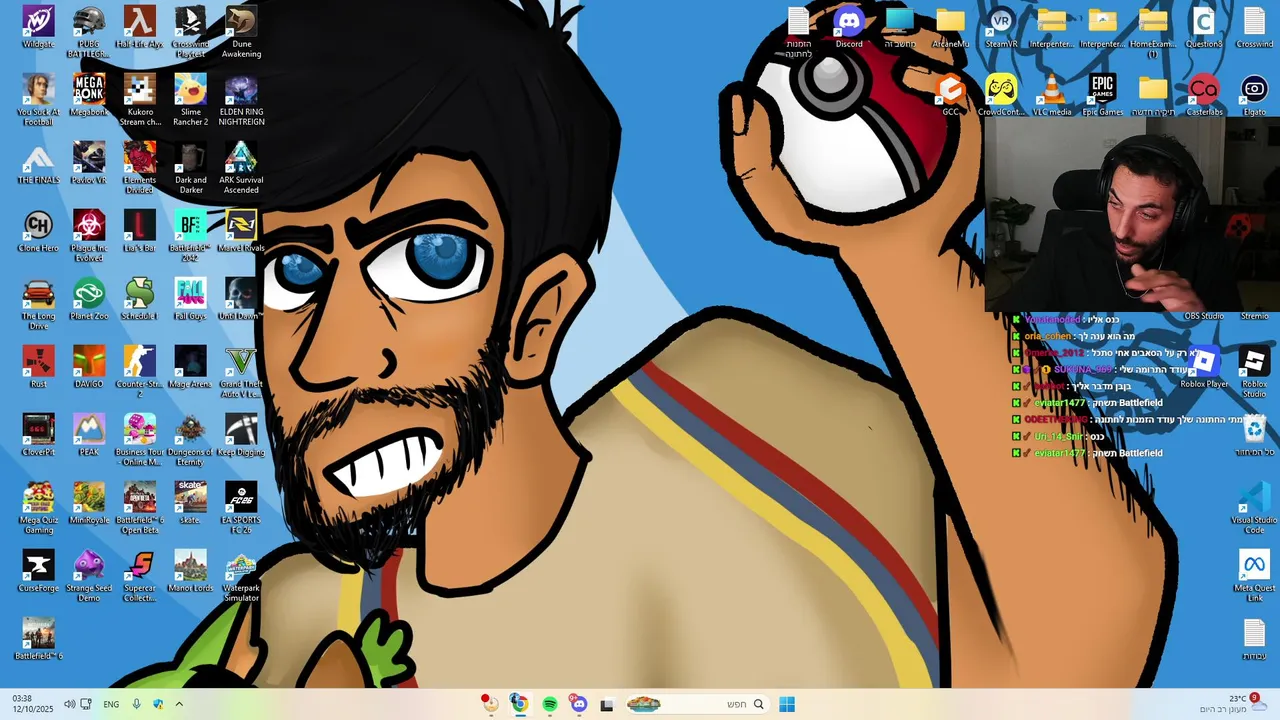Select the Strange Seed Demo icon

point(89,575)
